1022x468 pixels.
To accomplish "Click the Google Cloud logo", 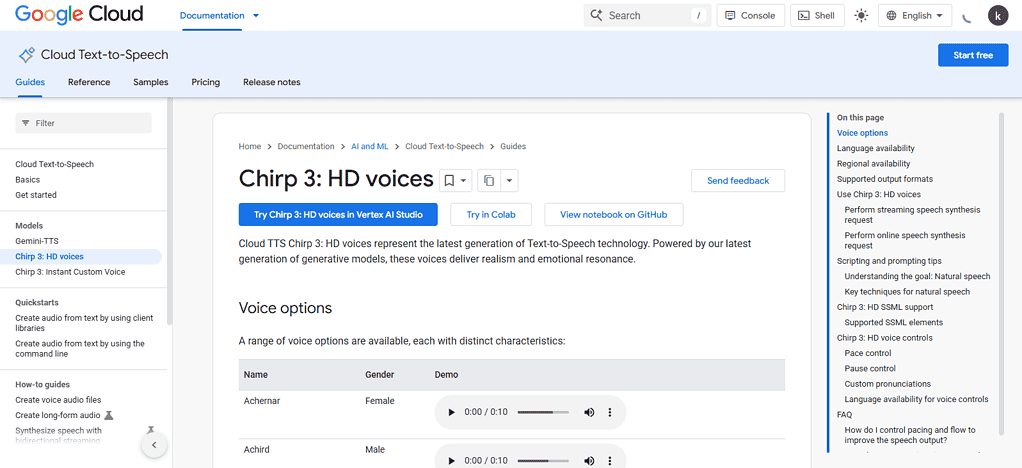I will click(x=79, y=14).
